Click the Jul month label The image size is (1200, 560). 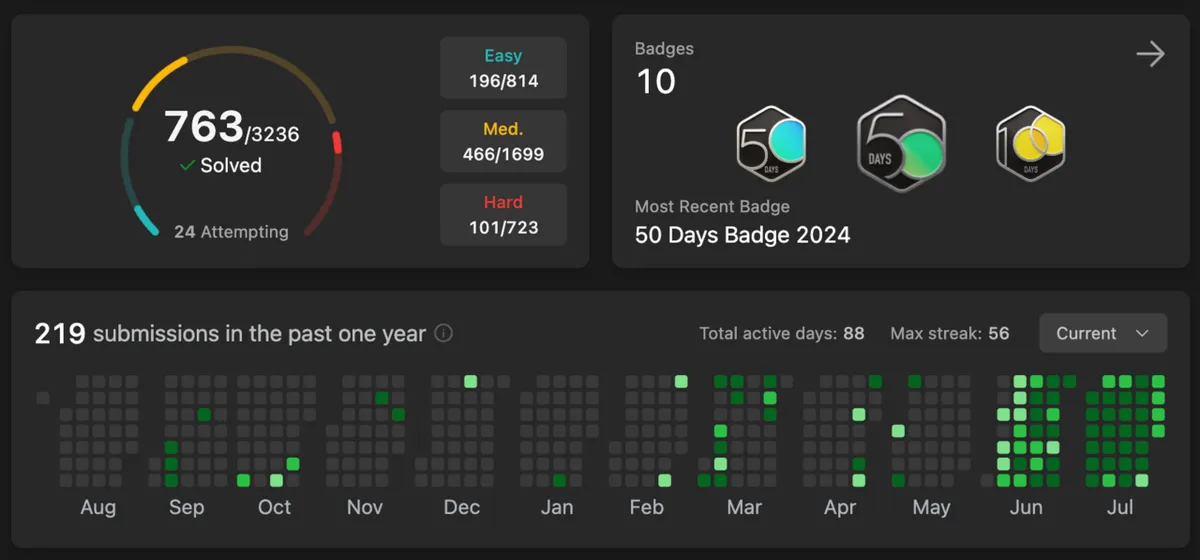pos(1120,507)
